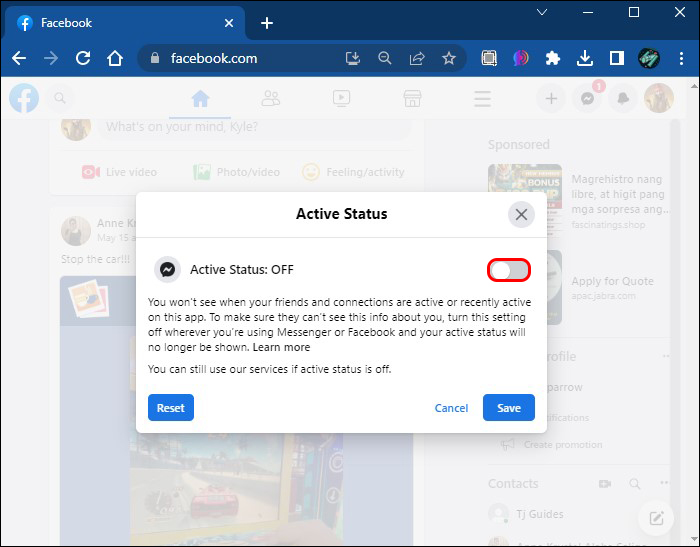Click the padlock site info icon

click(x=154, y=58)
